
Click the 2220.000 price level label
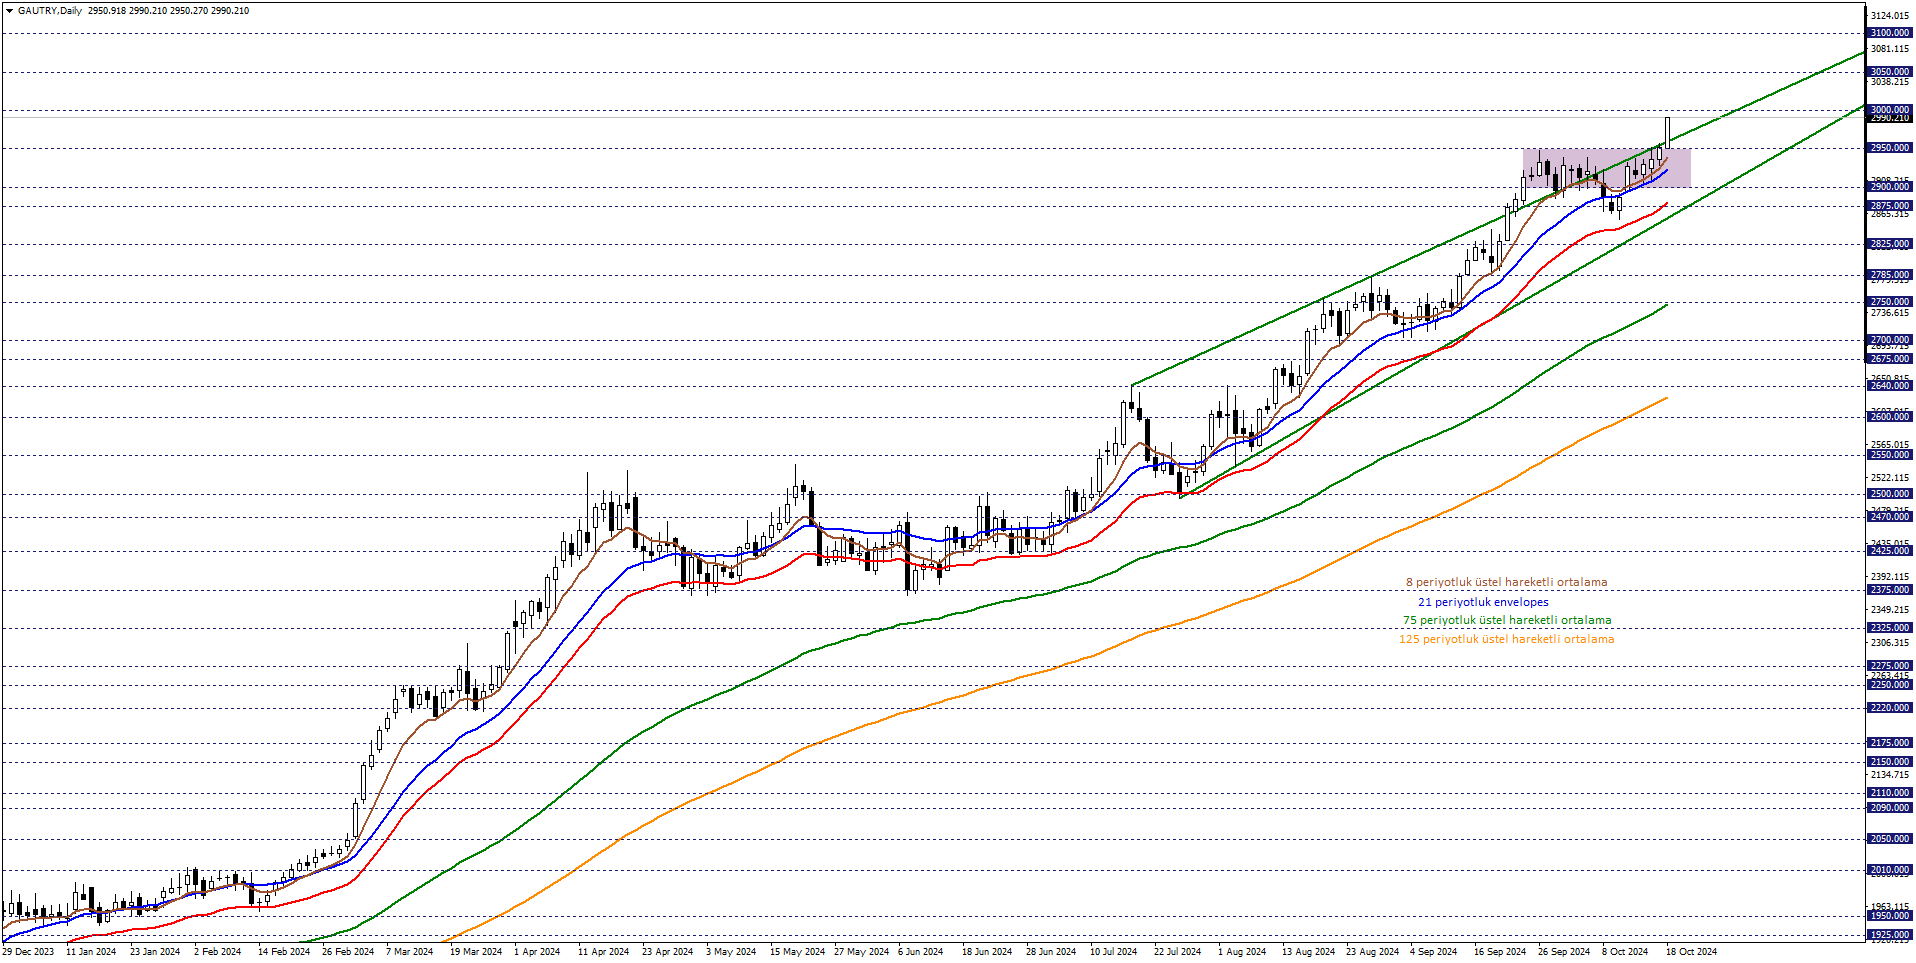click(1889, 708)
